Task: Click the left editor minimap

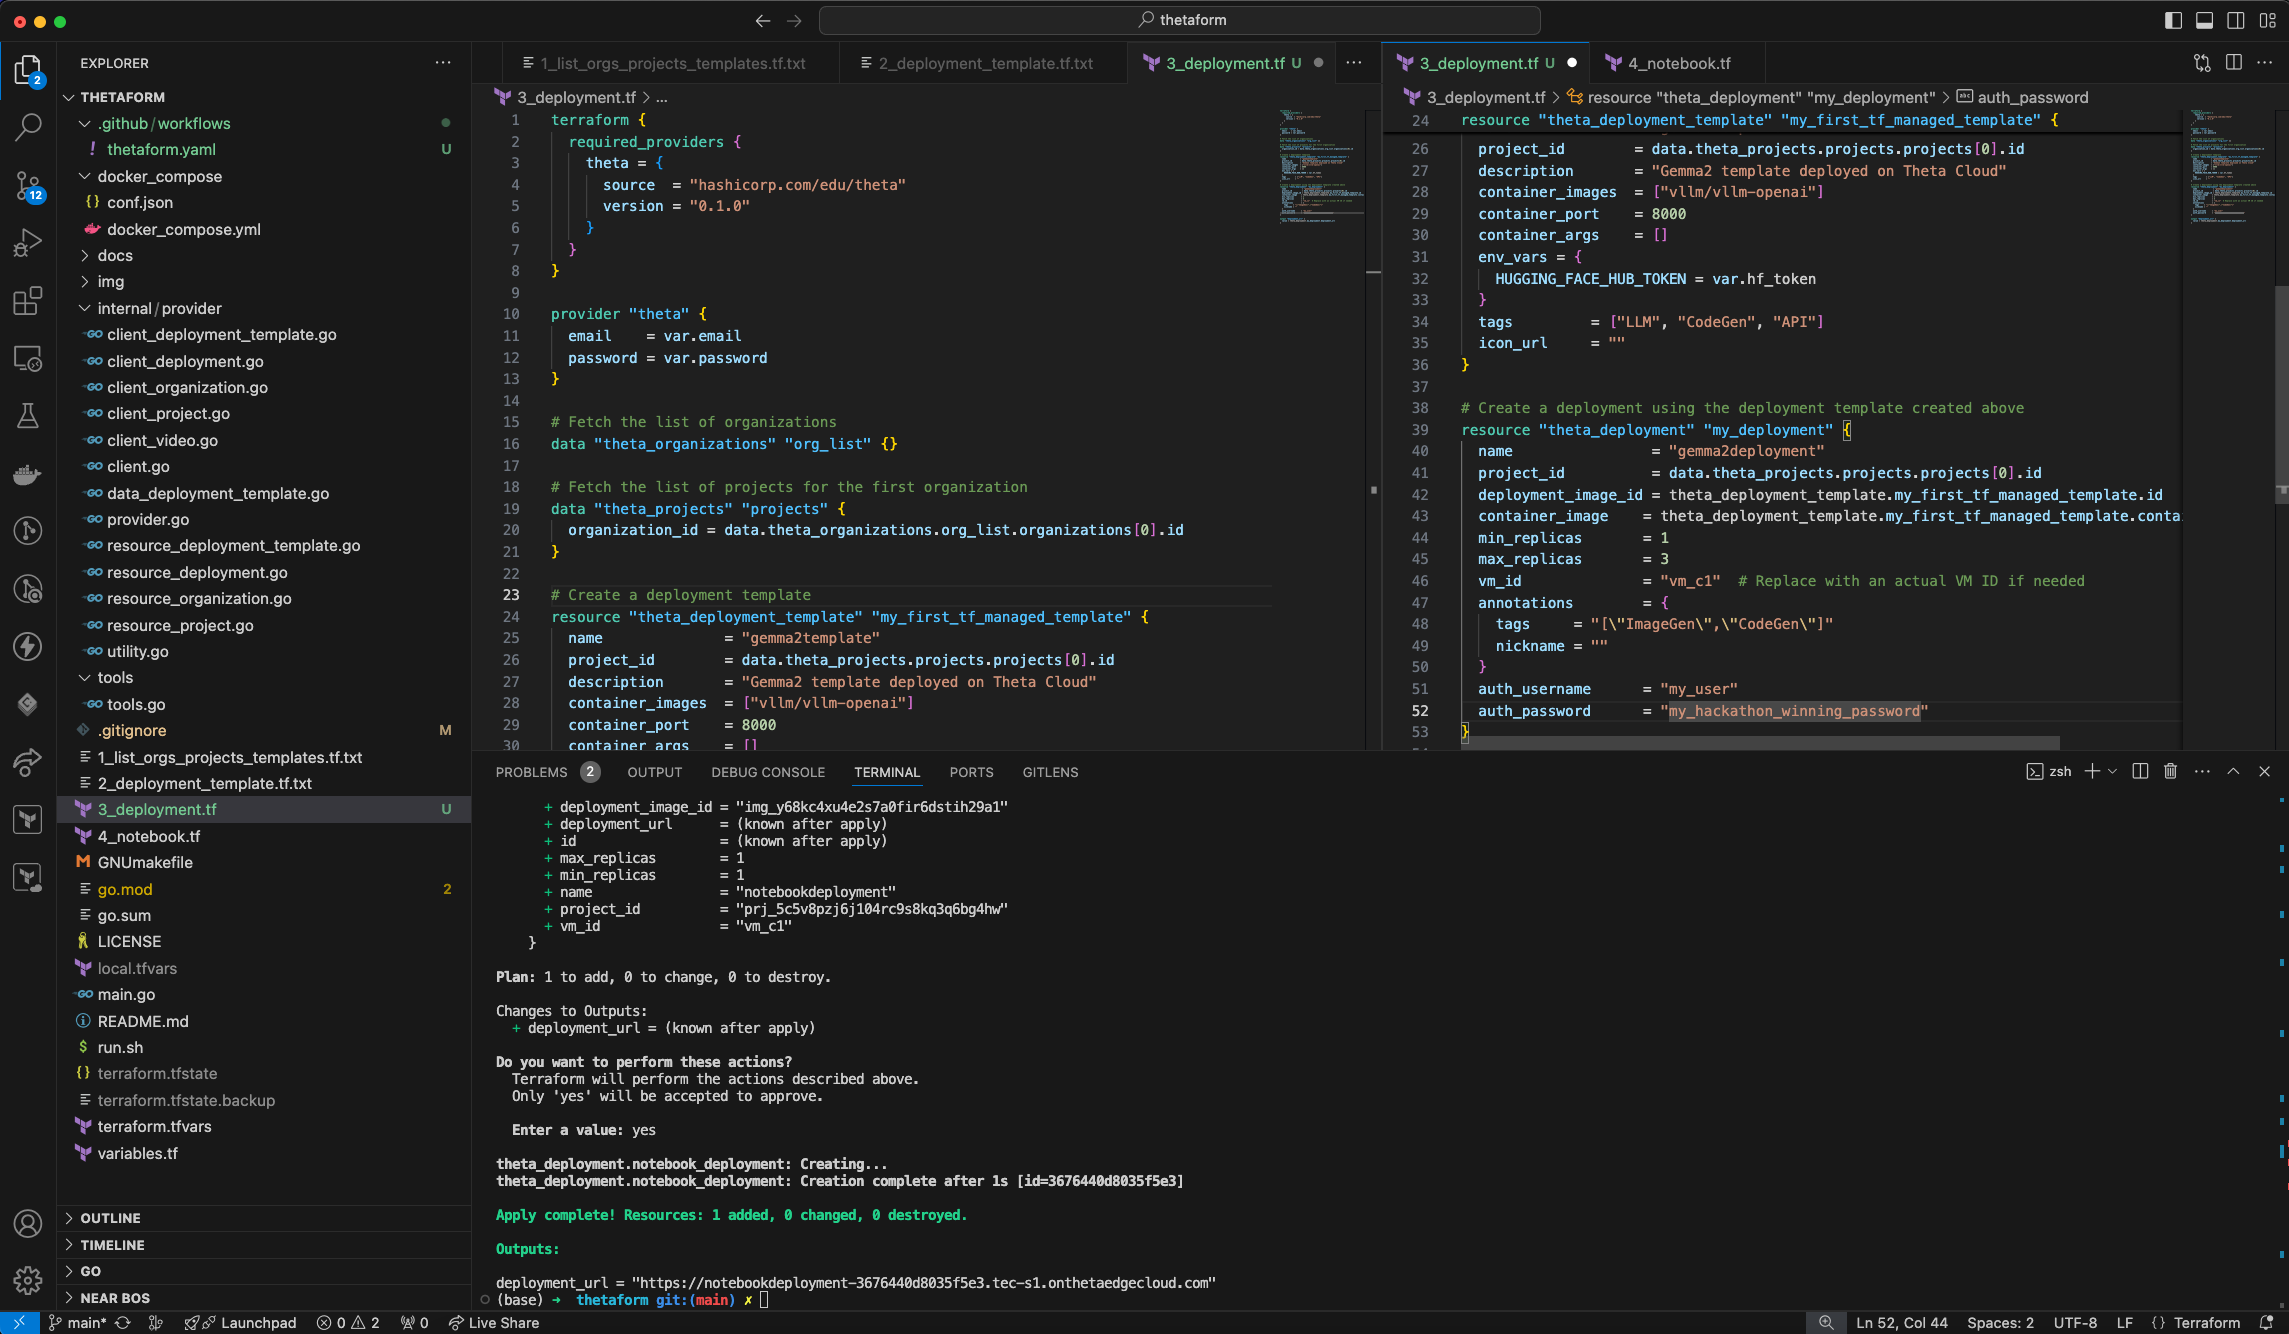Action: pyautogui.click(x=1320, y=165)
